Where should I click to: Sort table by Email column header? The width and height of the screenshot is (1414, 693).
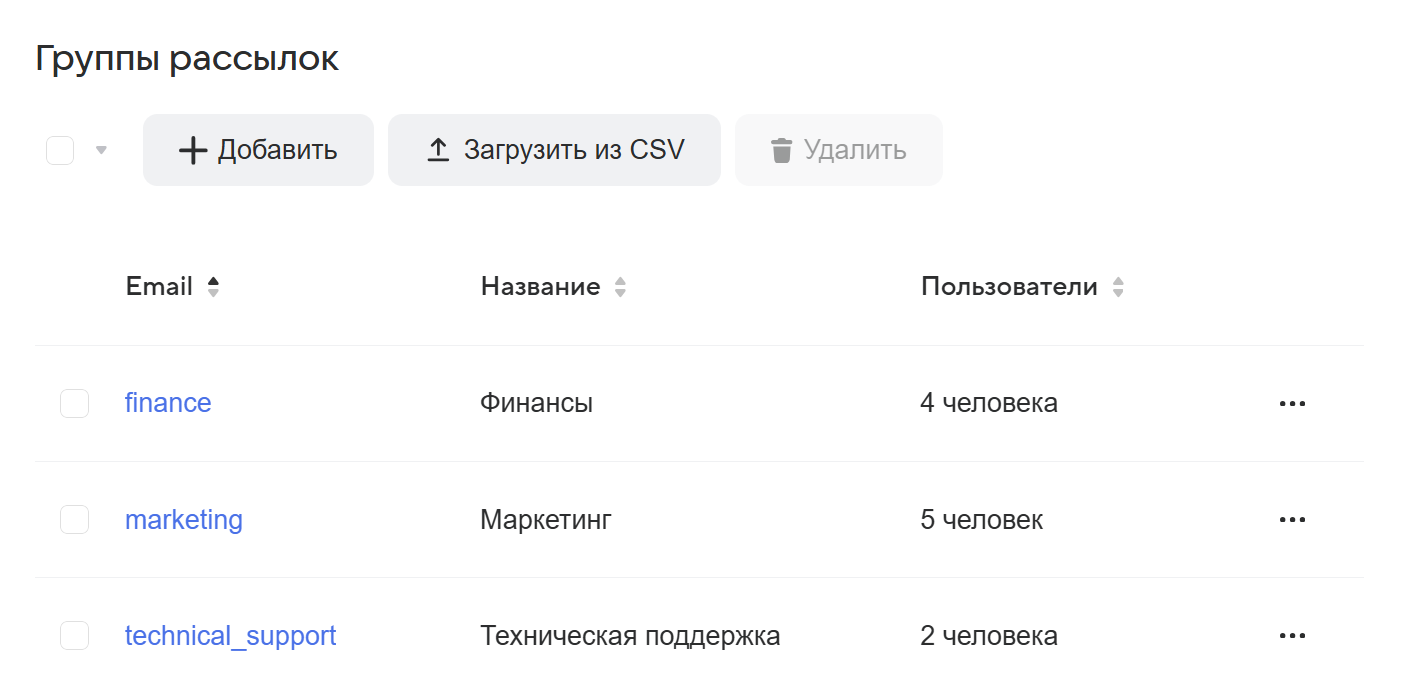[x=159, y=287]
